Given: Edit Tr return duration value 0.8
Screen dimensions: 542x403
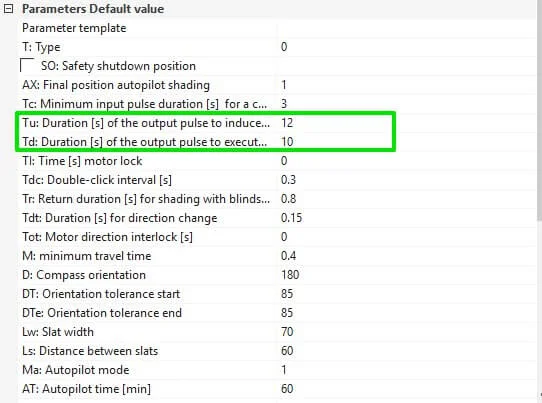Looking at the screenshot, I should tap(288, 199).
